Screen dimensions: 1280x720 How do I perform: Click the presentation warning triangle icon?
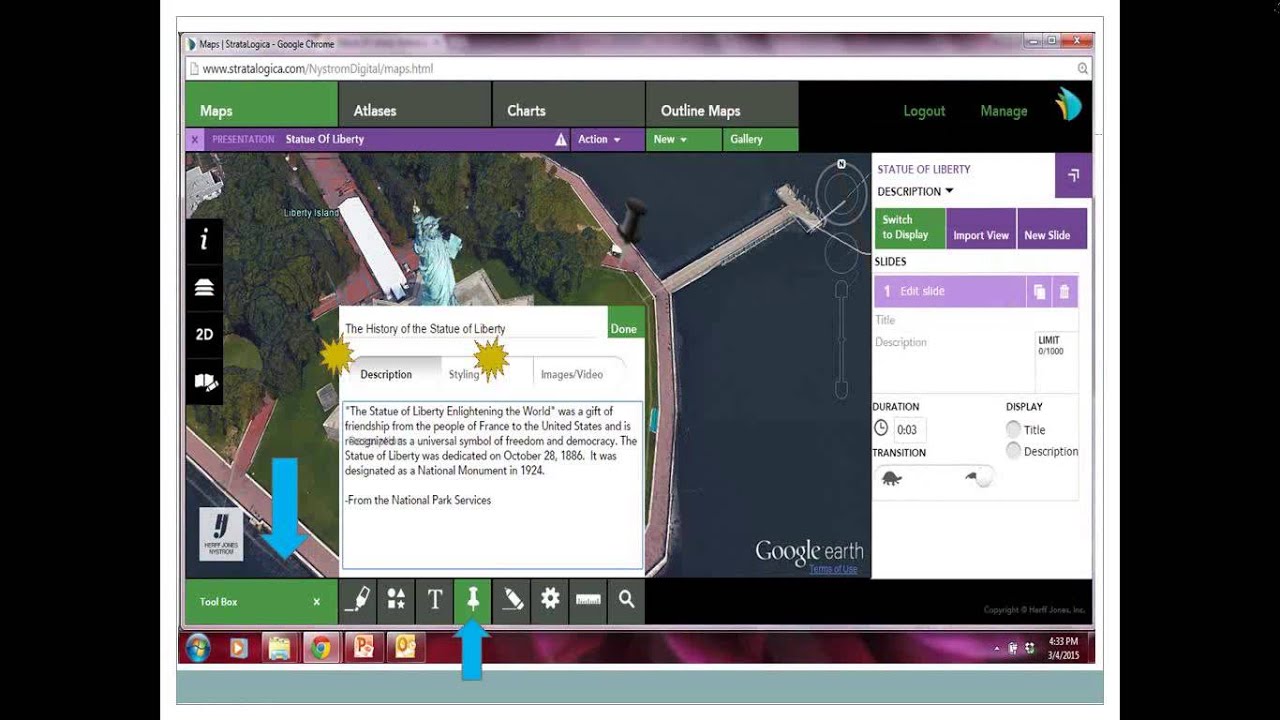[x=561, y=140]
